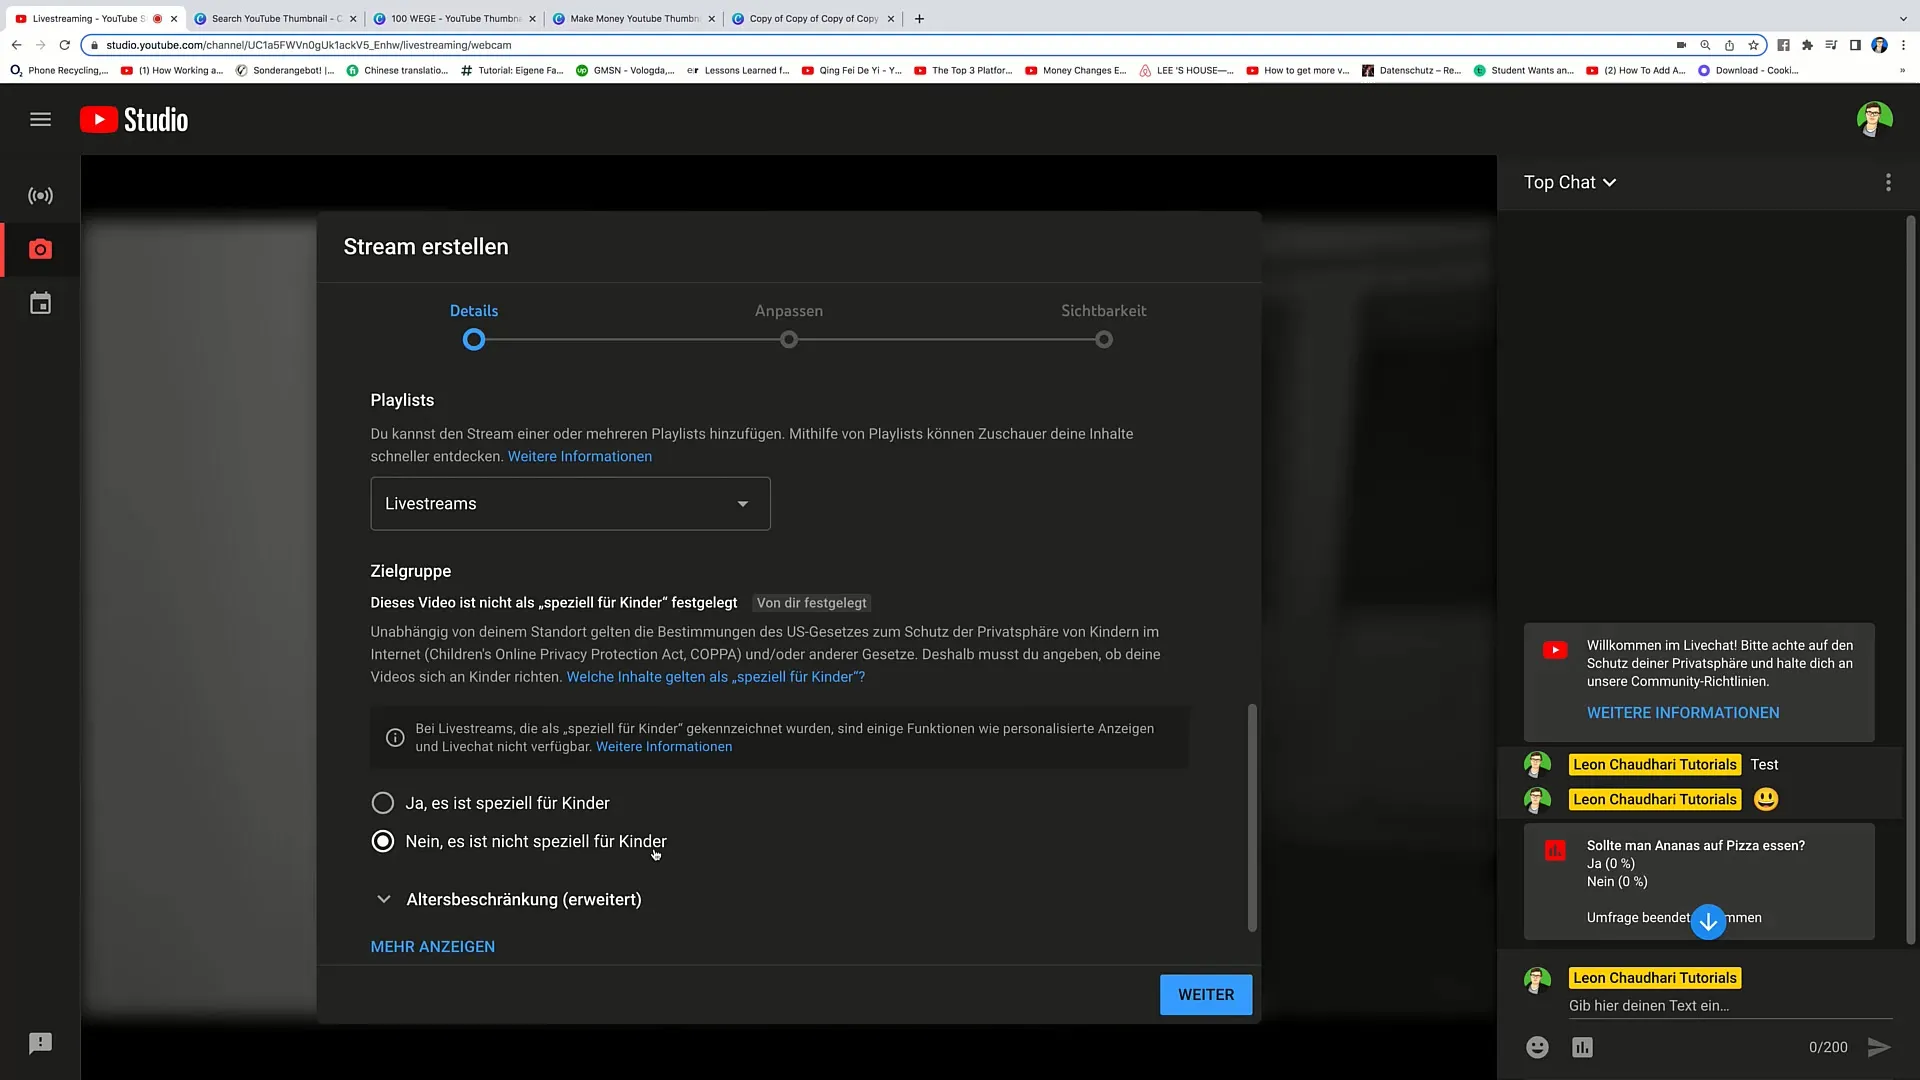This screenshot has width=1920, height=1080.
Task: Open the Stream broadcast section in sidebar
Action: pyautogui.click(x=40, y=196)
